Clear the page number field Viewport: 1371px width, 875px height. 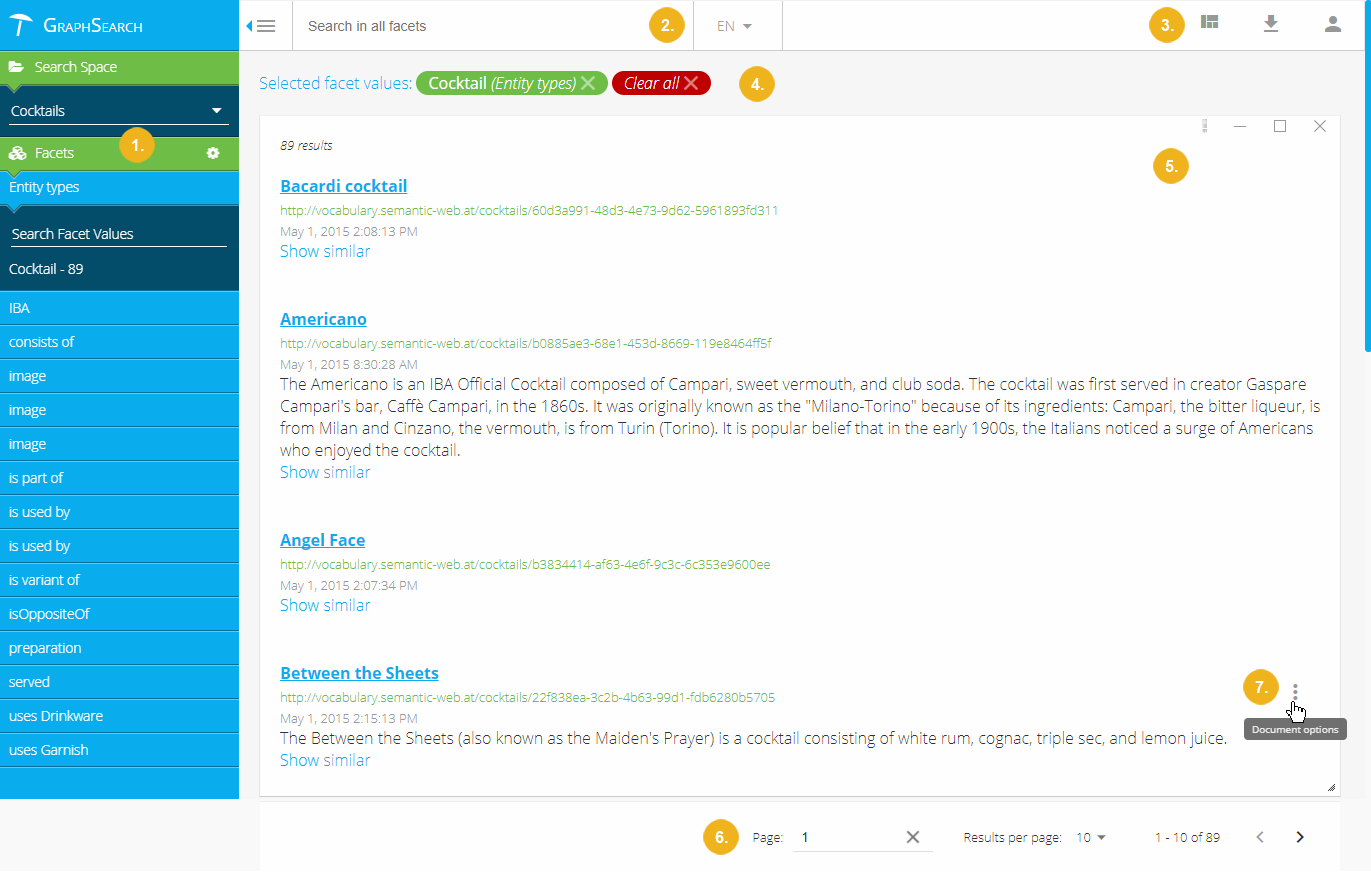(913, 837)
